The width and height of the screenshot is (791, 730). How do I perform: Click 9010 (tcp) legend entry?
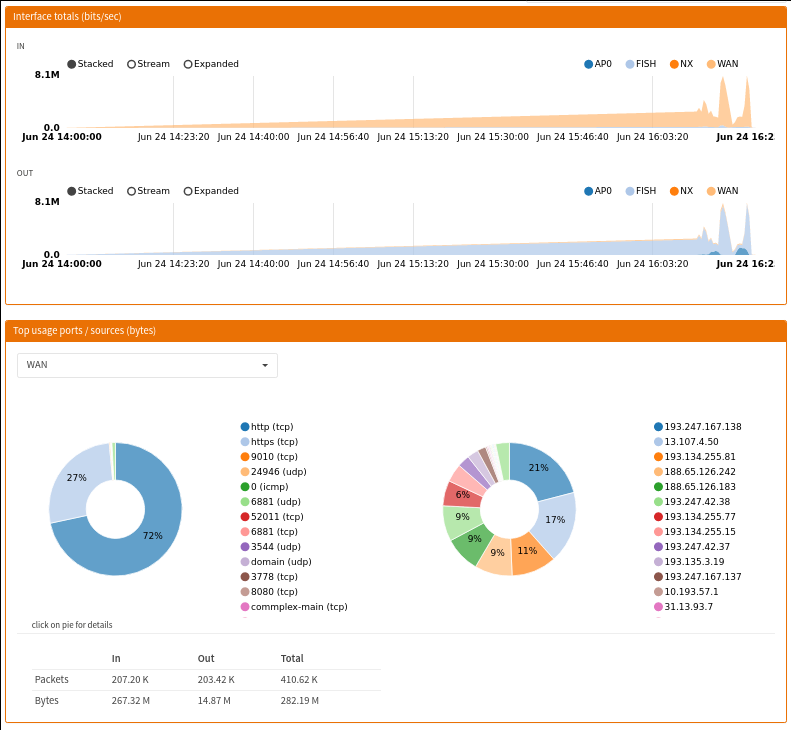(269, 457)
